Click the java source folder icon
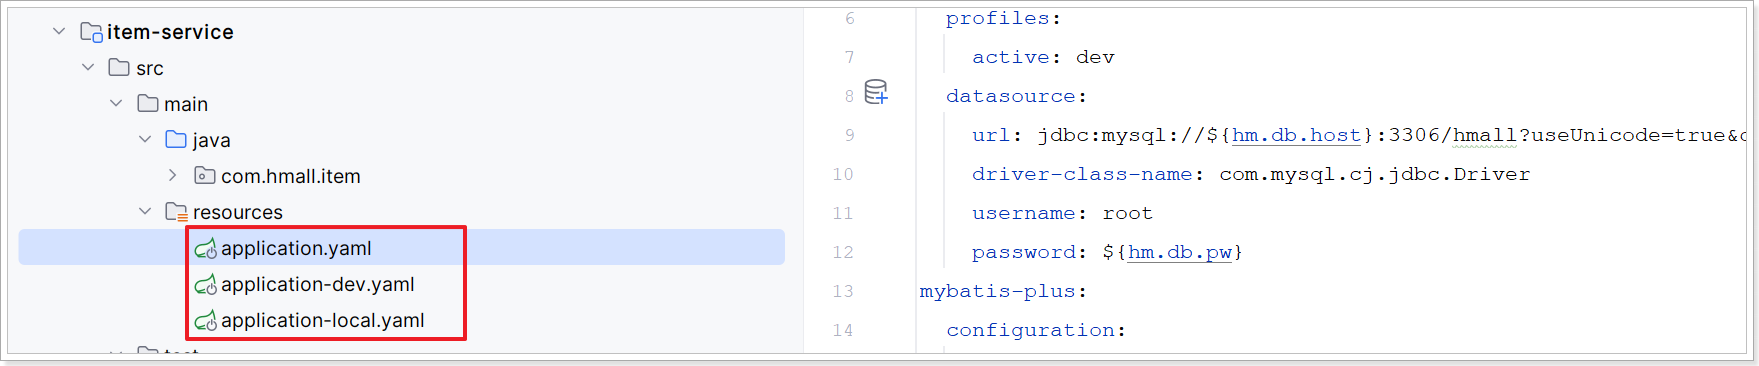This screenshot has width=1759, height=366. [x=176, y=140]
